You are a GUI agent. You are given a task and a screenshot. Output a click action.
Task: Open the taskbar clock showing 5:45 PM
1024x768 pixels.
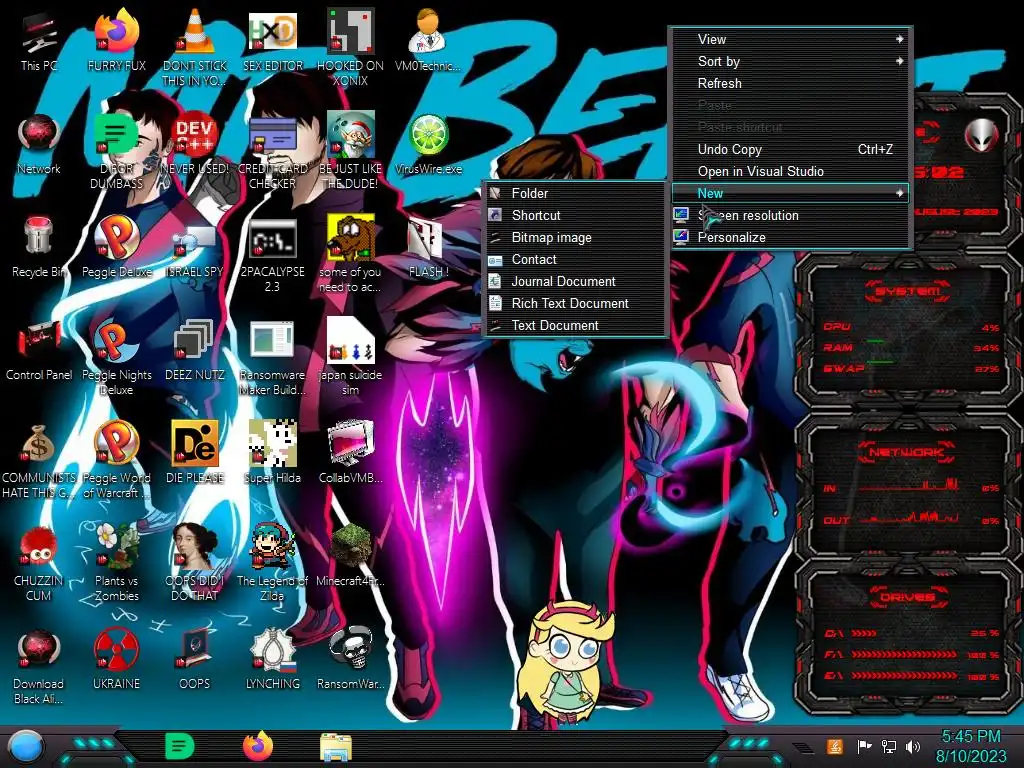click(971, 746)
